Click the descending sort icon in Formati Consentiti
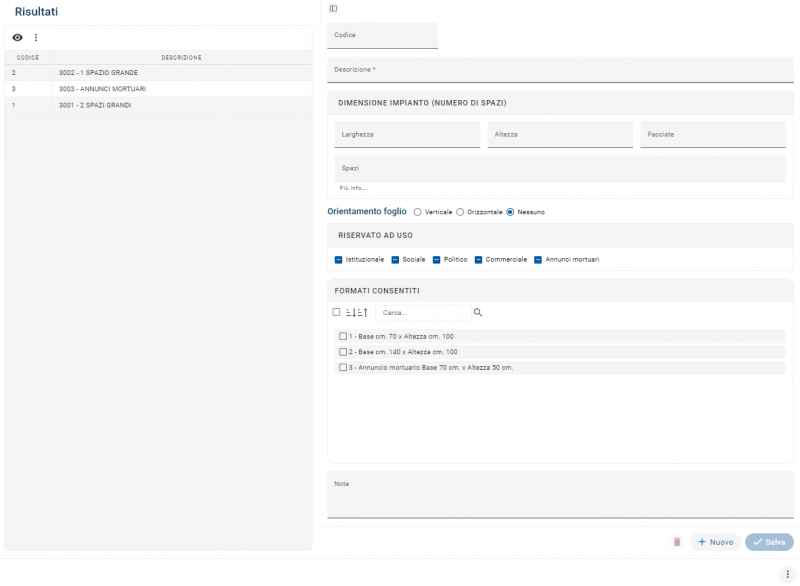800x586 pixels. [352, 313]
